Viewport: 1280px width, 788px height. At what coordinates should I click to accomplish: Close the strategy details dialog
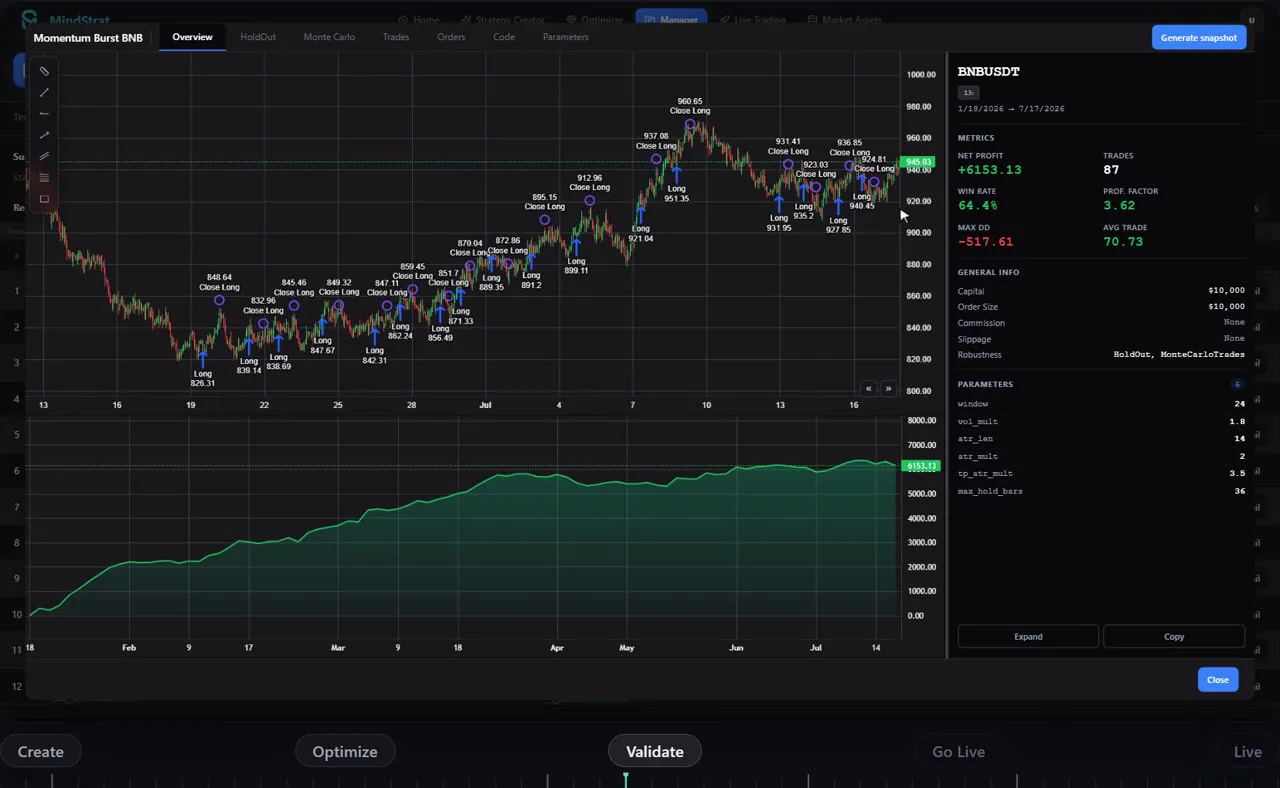pos(1218,679)
